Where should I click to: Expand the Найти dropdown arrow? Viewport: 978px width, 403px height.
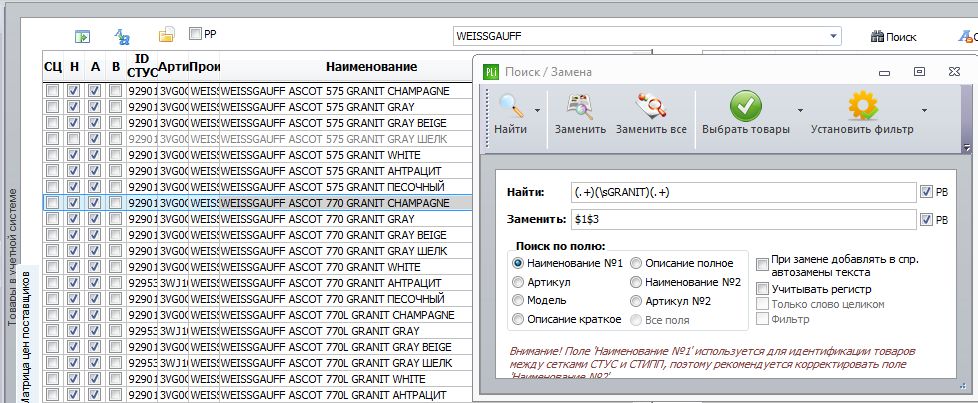536,110
